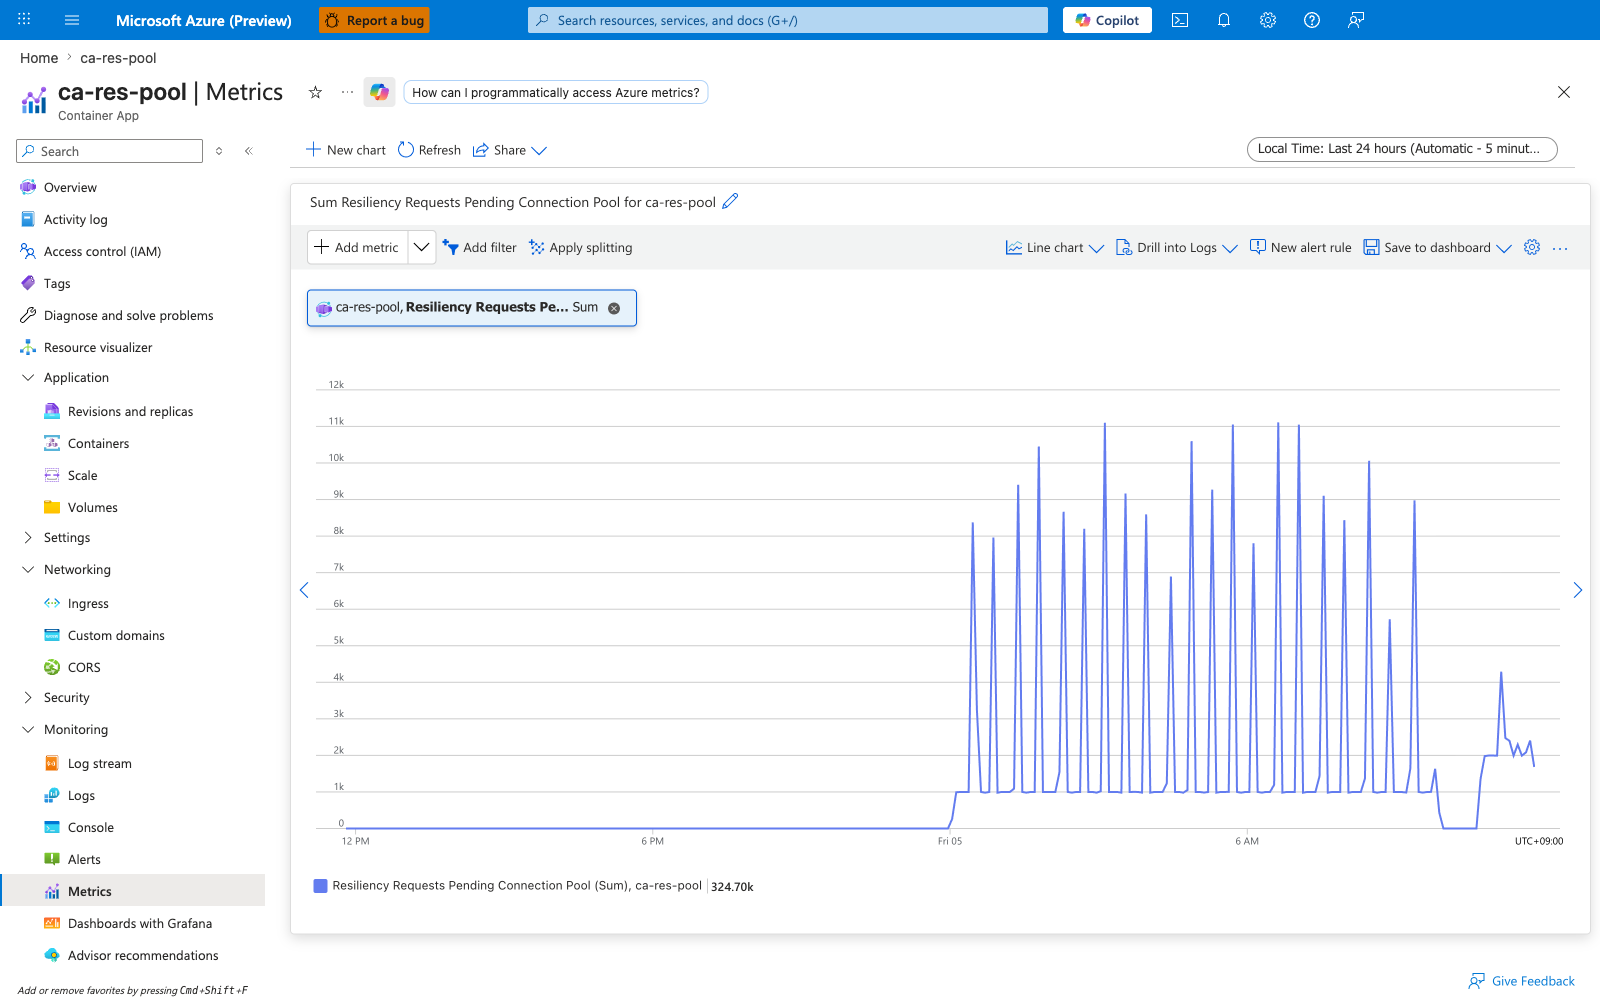Open Cloud Shell from the top bar

click(x=1180, y=20)
